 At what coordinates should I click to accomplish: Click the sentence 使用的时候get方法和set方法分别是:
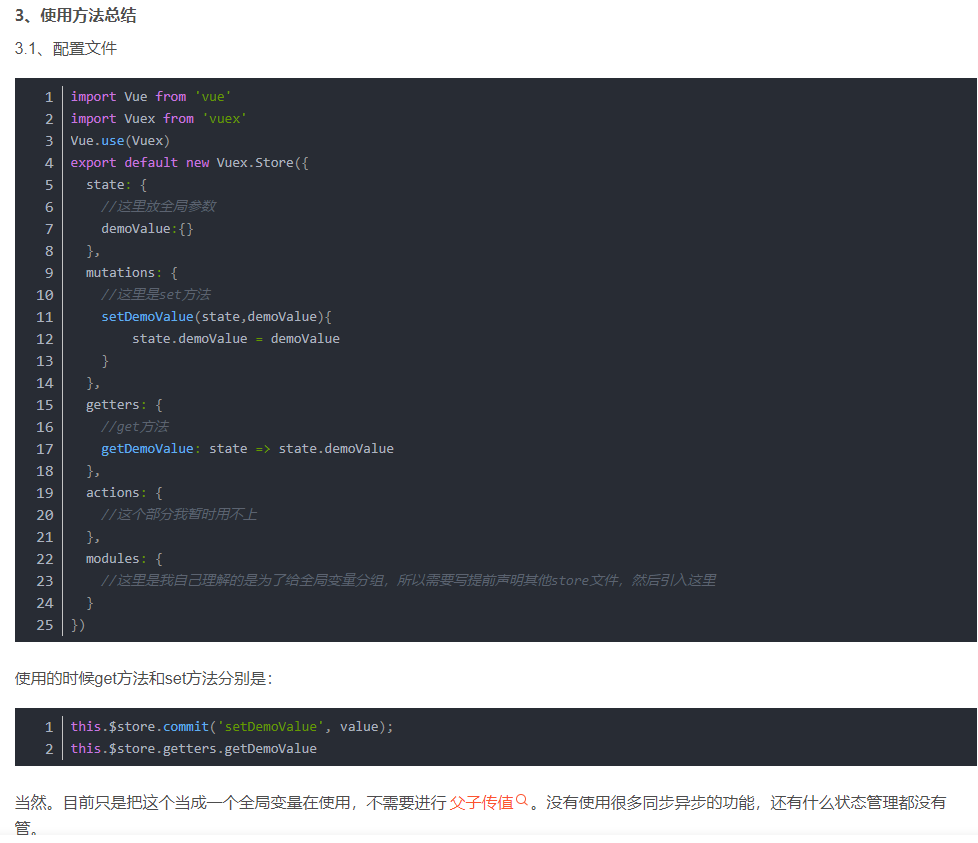tap(144, 678)
